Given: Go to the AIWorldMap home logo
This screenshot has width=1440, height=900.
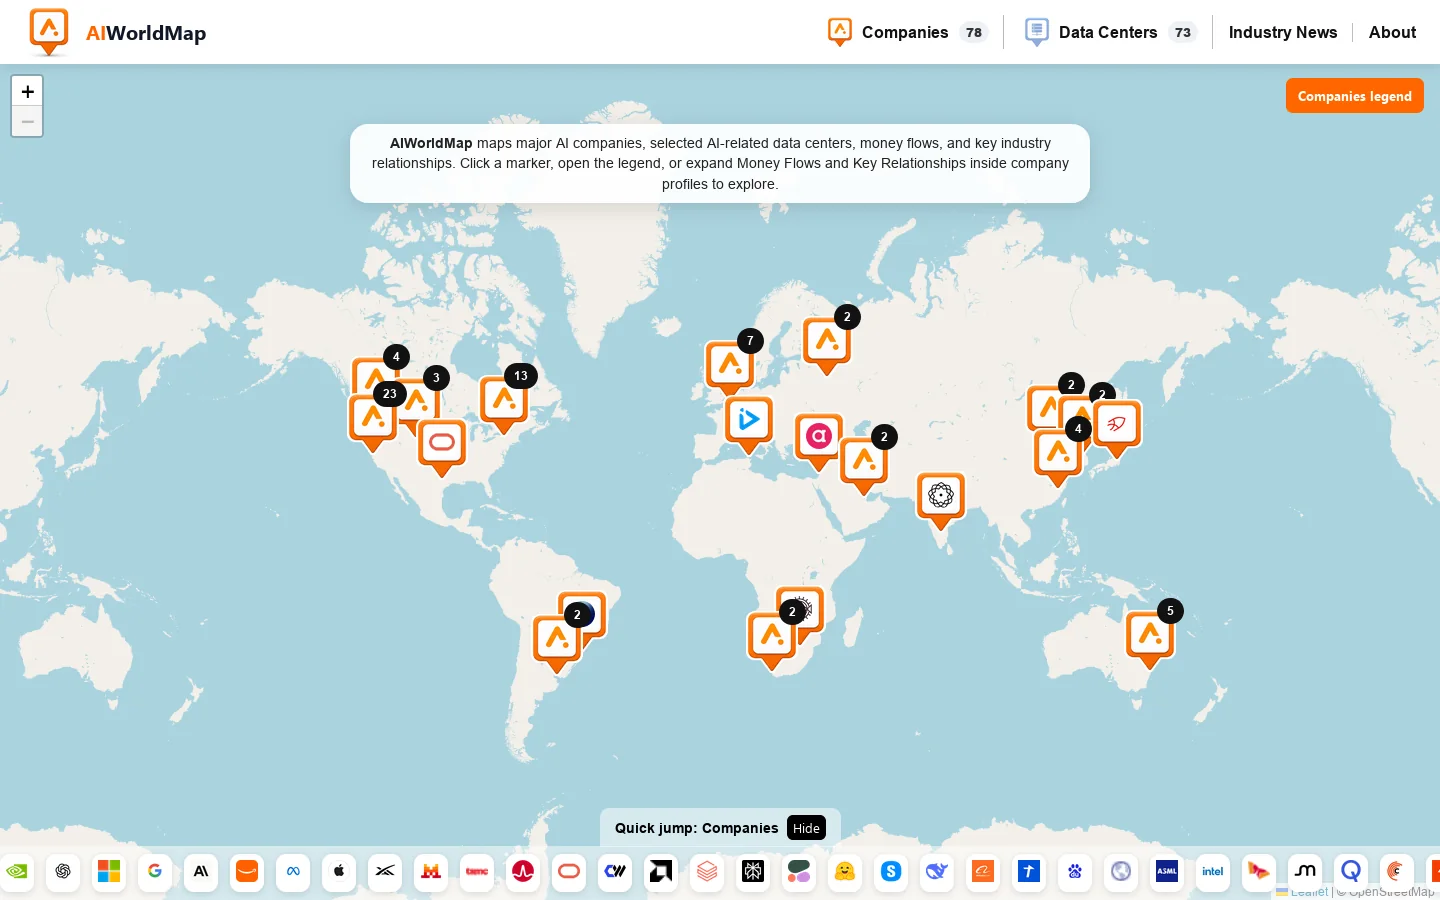Looking at the screenshot, I should tap(118, 32).
